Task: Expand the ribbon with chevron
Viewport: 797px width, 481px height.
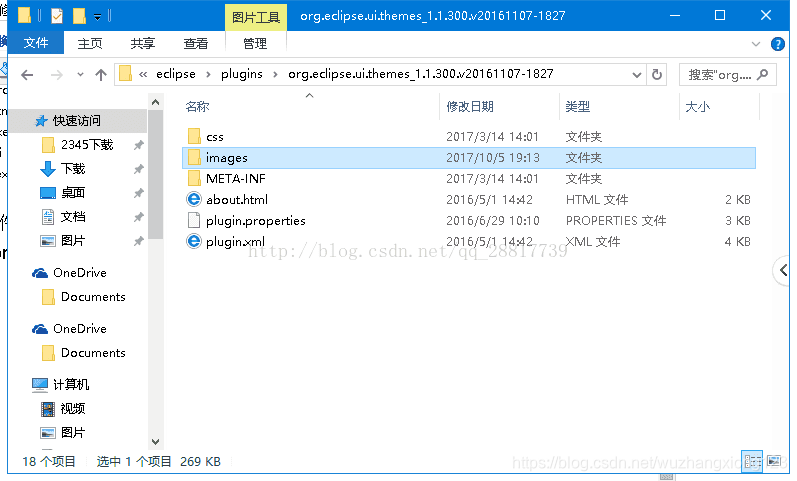Action: tap(756, 44)
